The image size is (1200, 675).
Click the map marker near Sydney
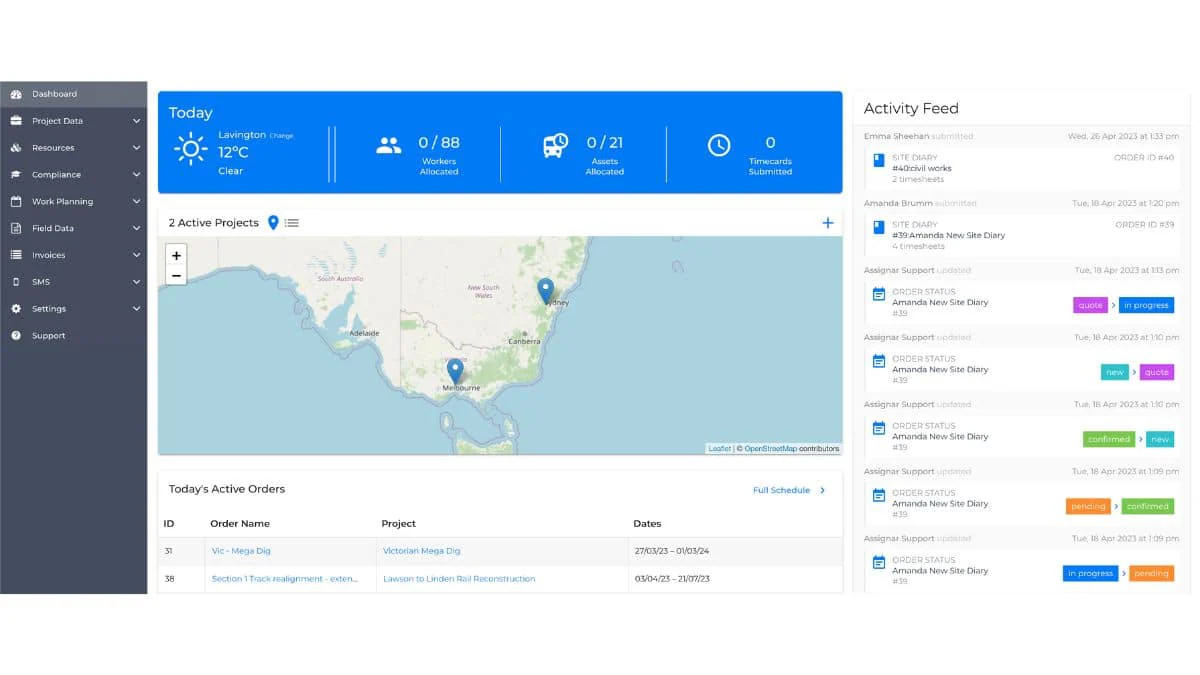(x=545, y=291)
